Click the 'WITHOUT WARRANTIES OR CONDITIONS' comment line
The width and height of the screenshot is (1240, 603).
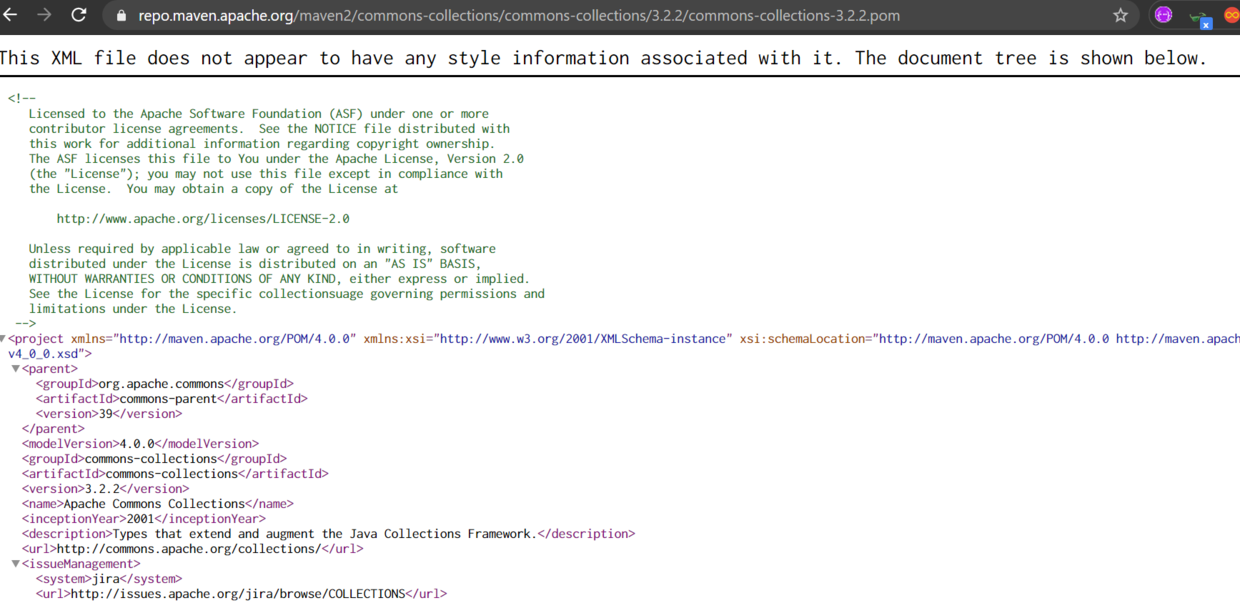pos(279,279)
